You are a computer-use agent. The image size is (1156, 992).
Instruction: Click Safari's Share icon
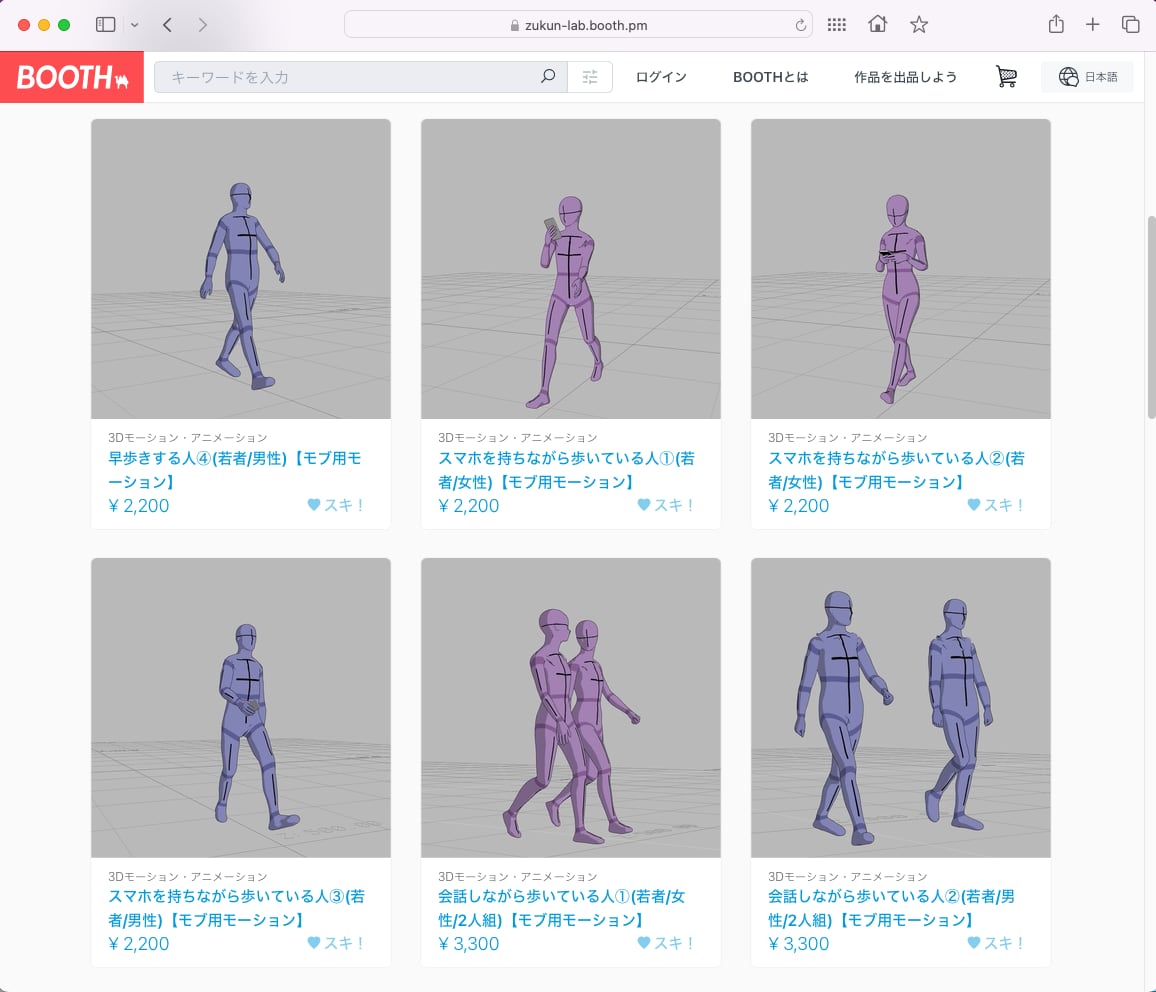point(1055,25)
